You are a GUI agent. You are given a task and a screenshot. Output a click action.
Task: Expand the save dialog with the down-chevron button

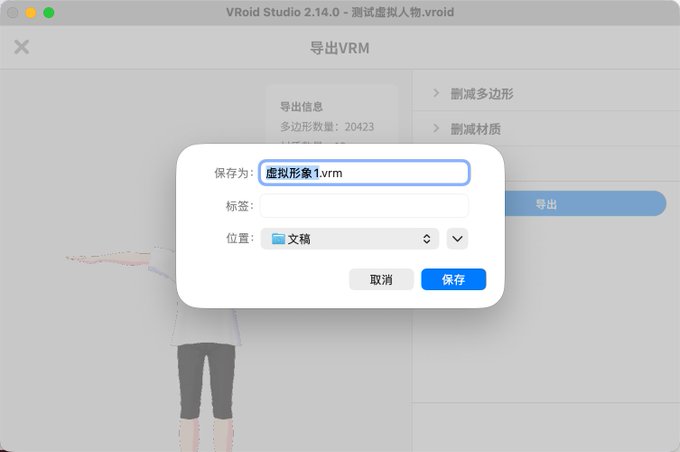pos(457,239)
